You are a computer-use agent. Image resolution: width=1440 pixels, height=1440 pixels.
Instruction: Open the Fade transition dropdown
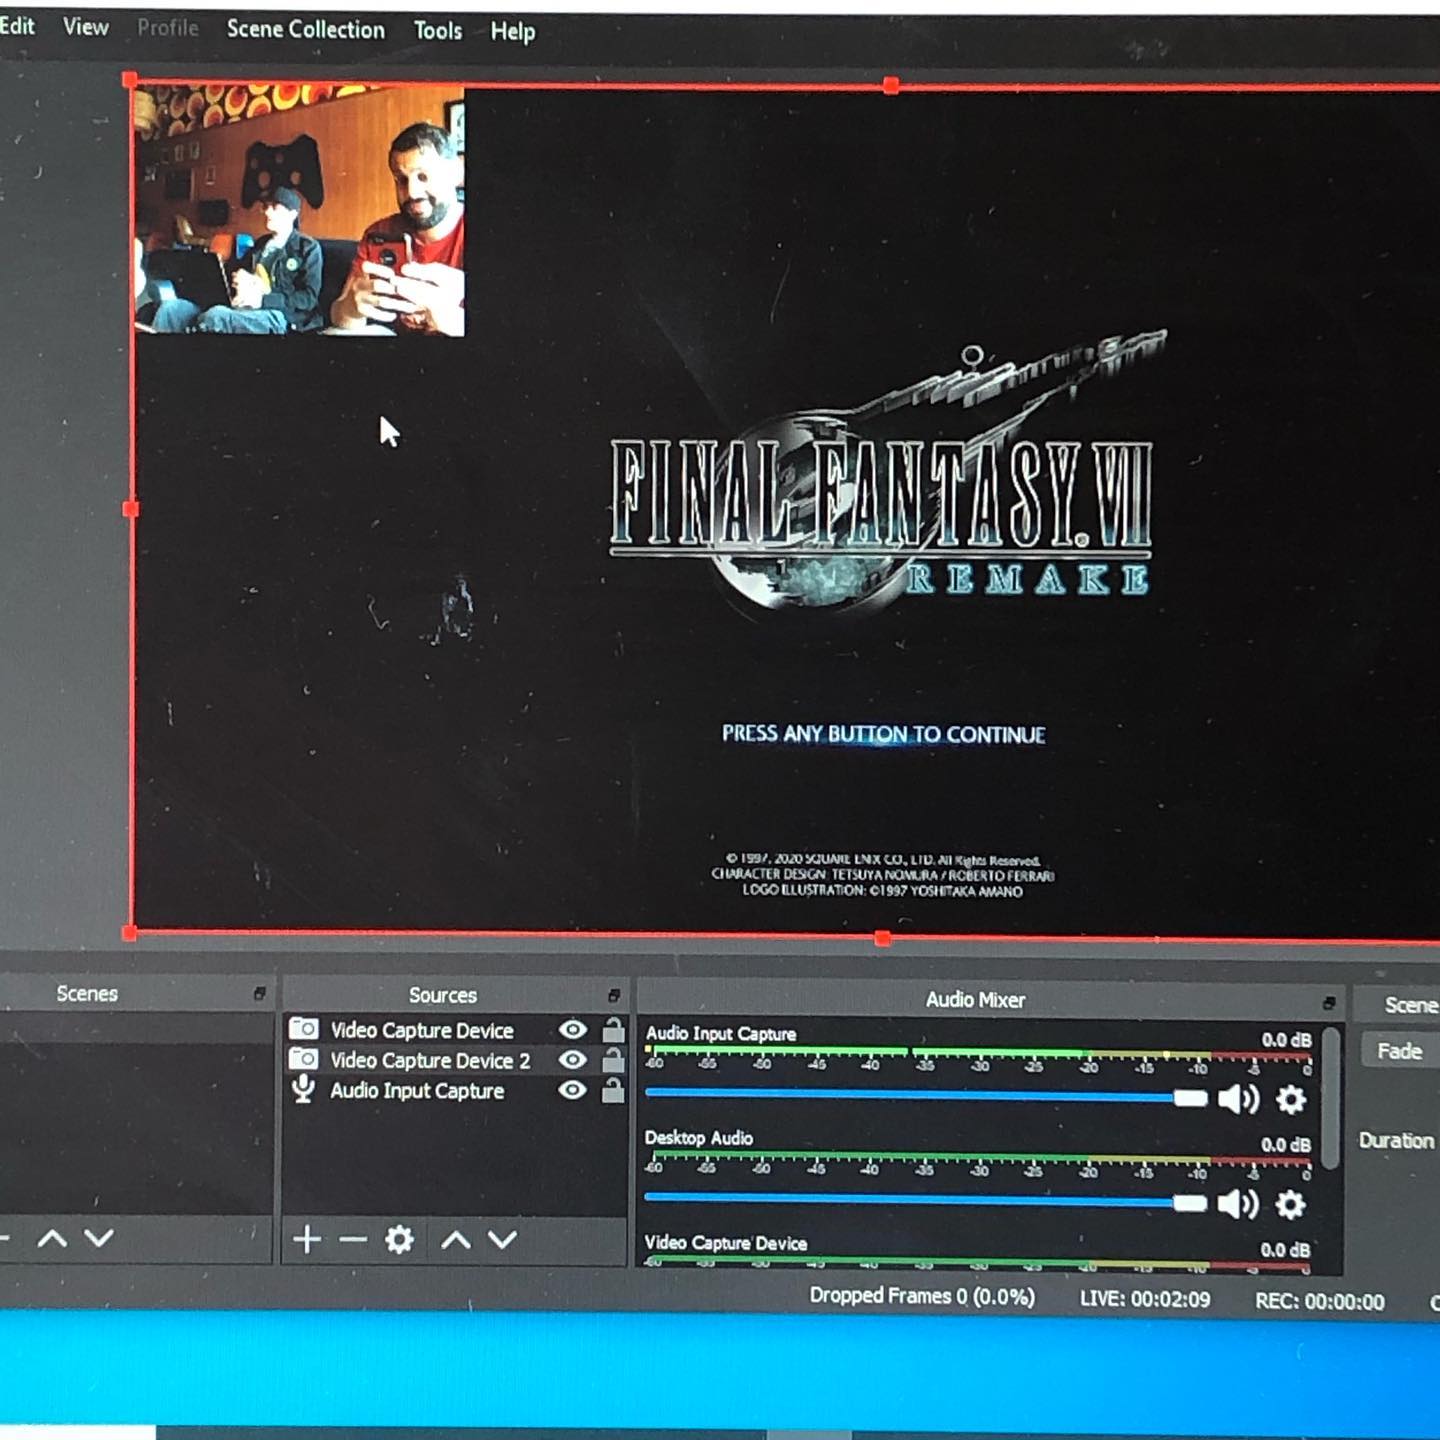pos(1400,1051)
